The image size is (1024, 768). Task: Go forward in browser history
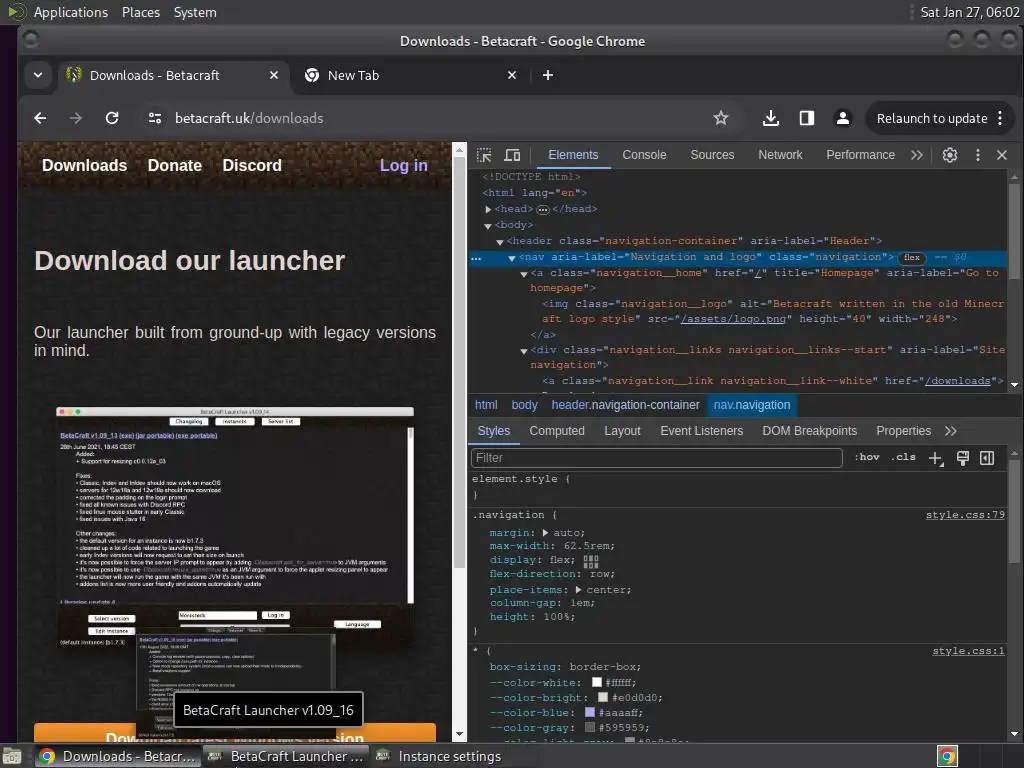76,118
